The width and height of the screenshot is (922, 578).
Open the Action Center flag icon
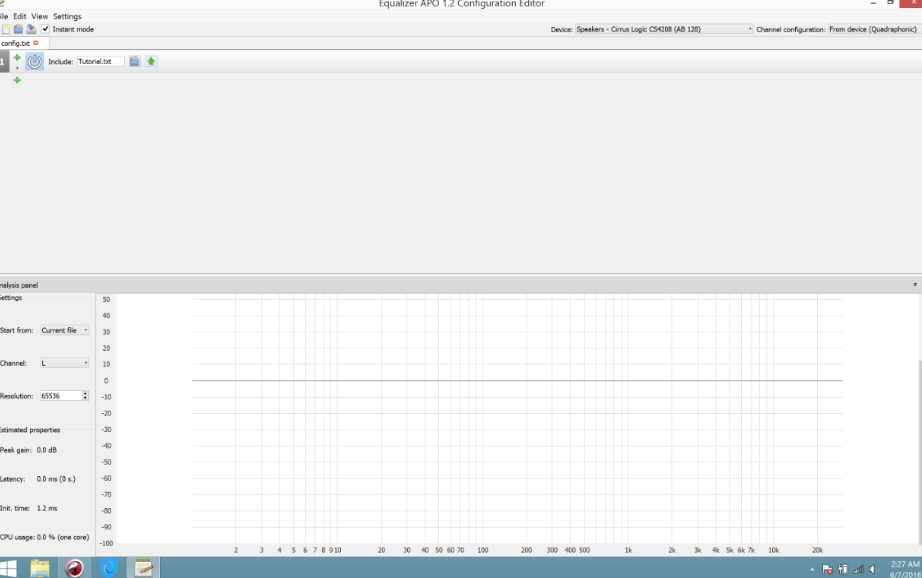[x=827, y=569]
